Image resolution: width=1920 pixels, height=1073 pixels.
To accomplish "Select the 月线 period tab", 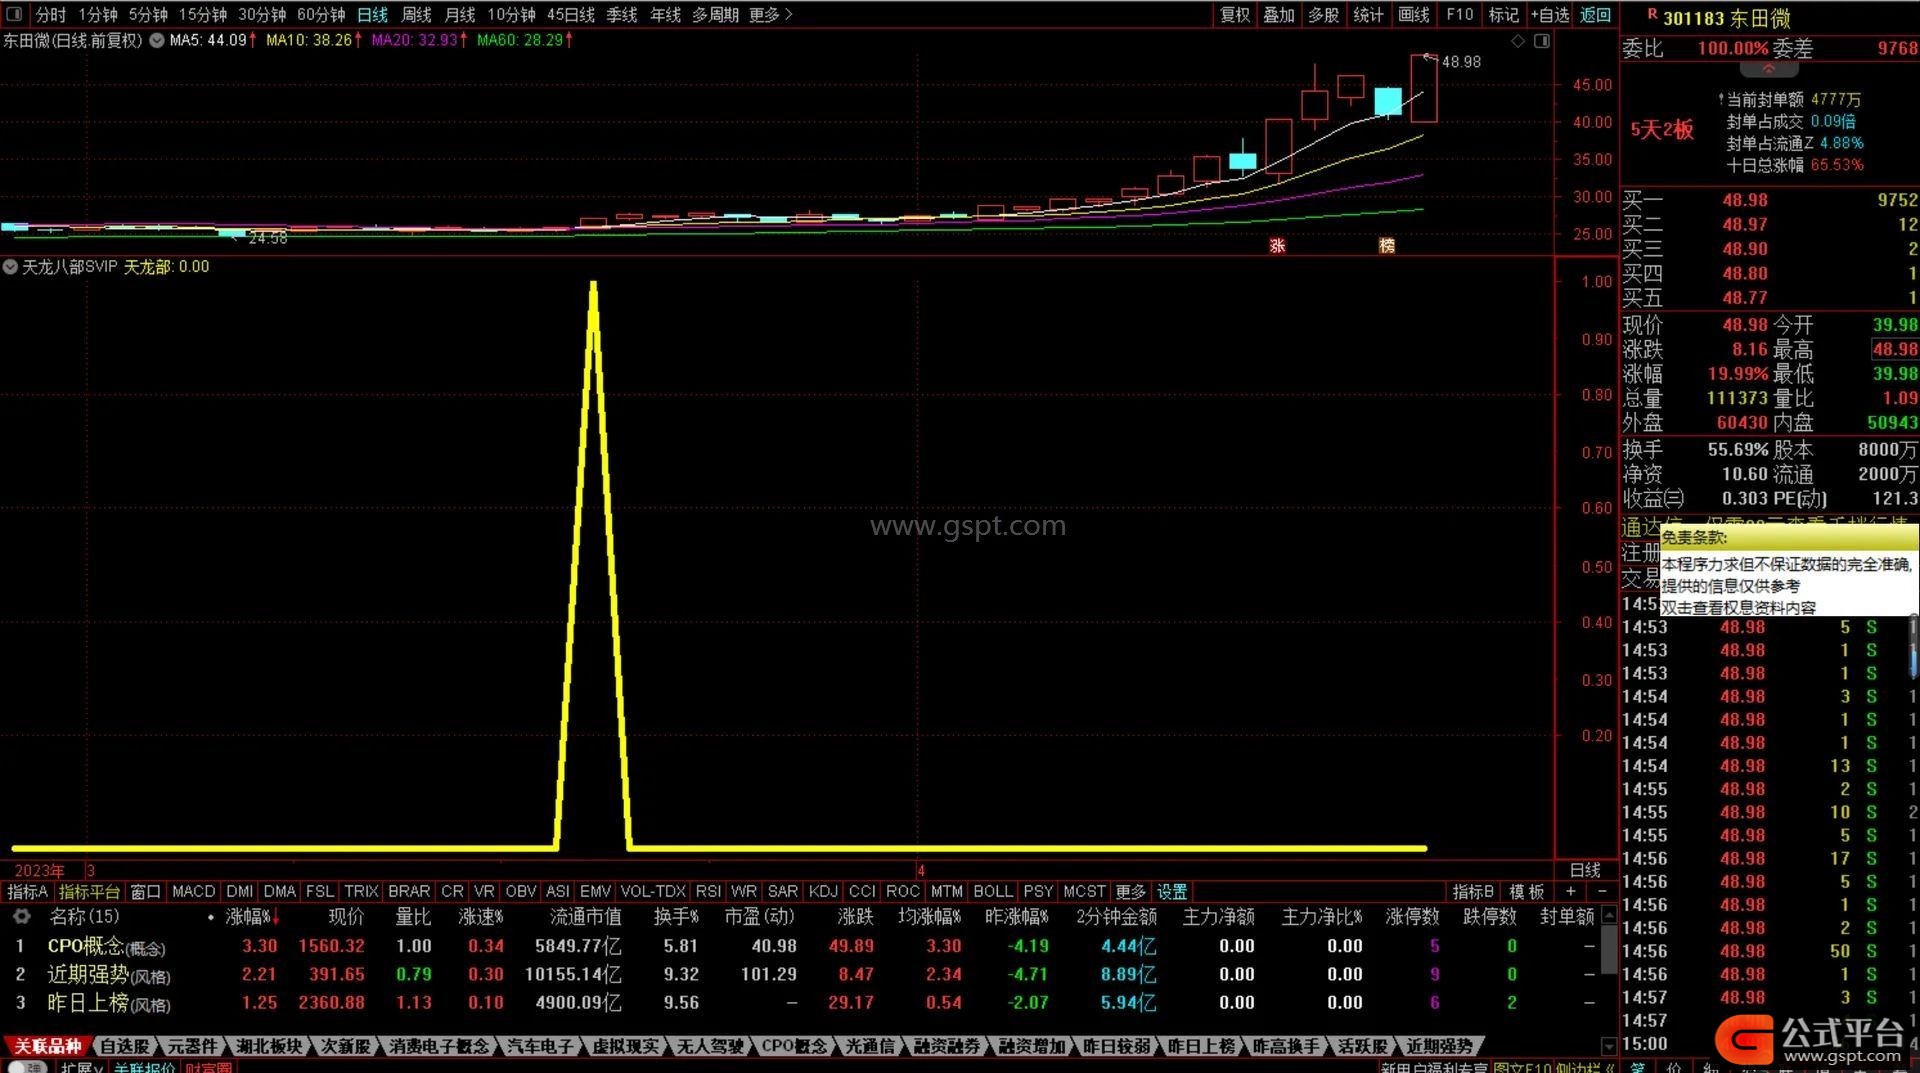I will pos(460,15).
